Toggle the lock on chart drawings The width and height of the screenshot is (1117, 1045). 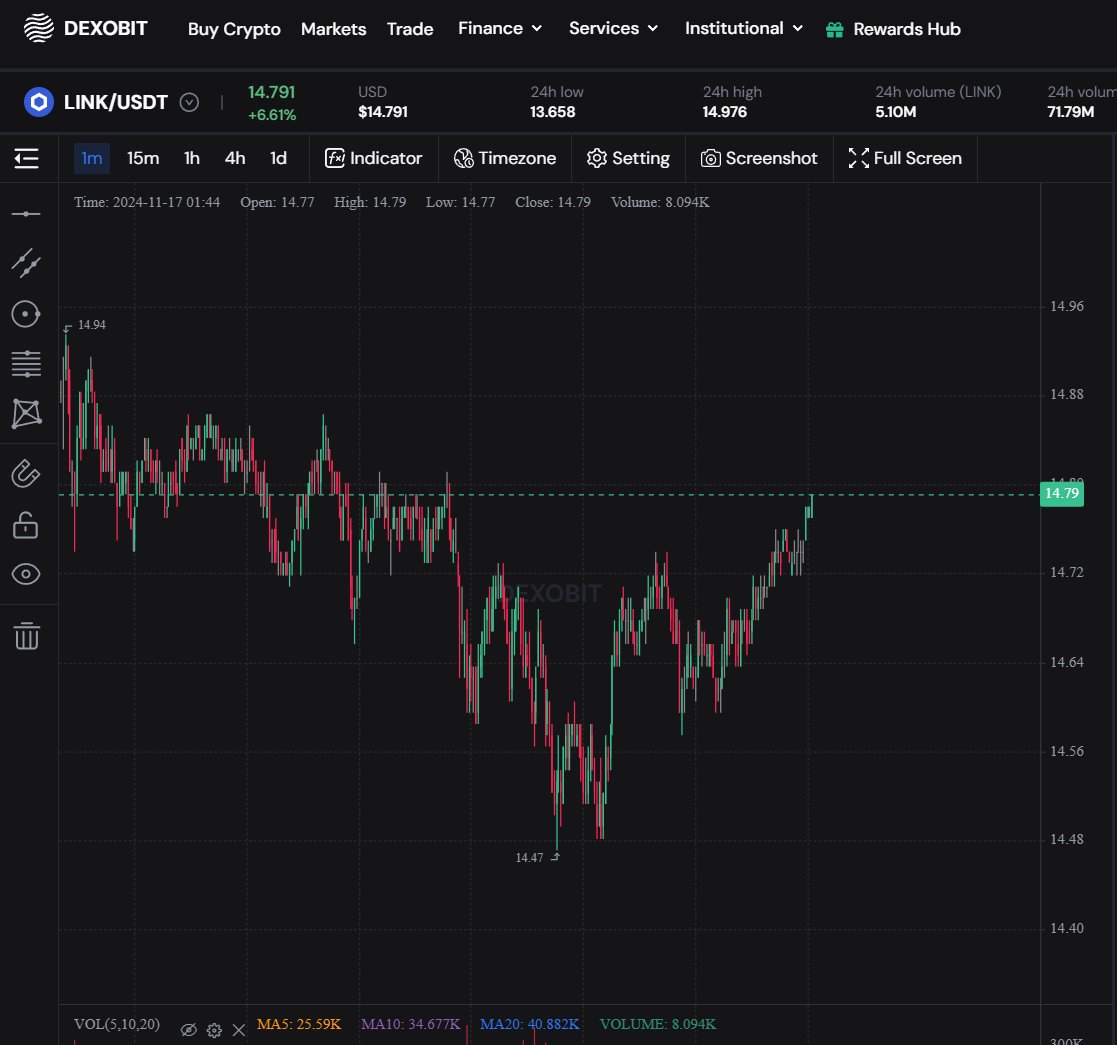point(26,524)
